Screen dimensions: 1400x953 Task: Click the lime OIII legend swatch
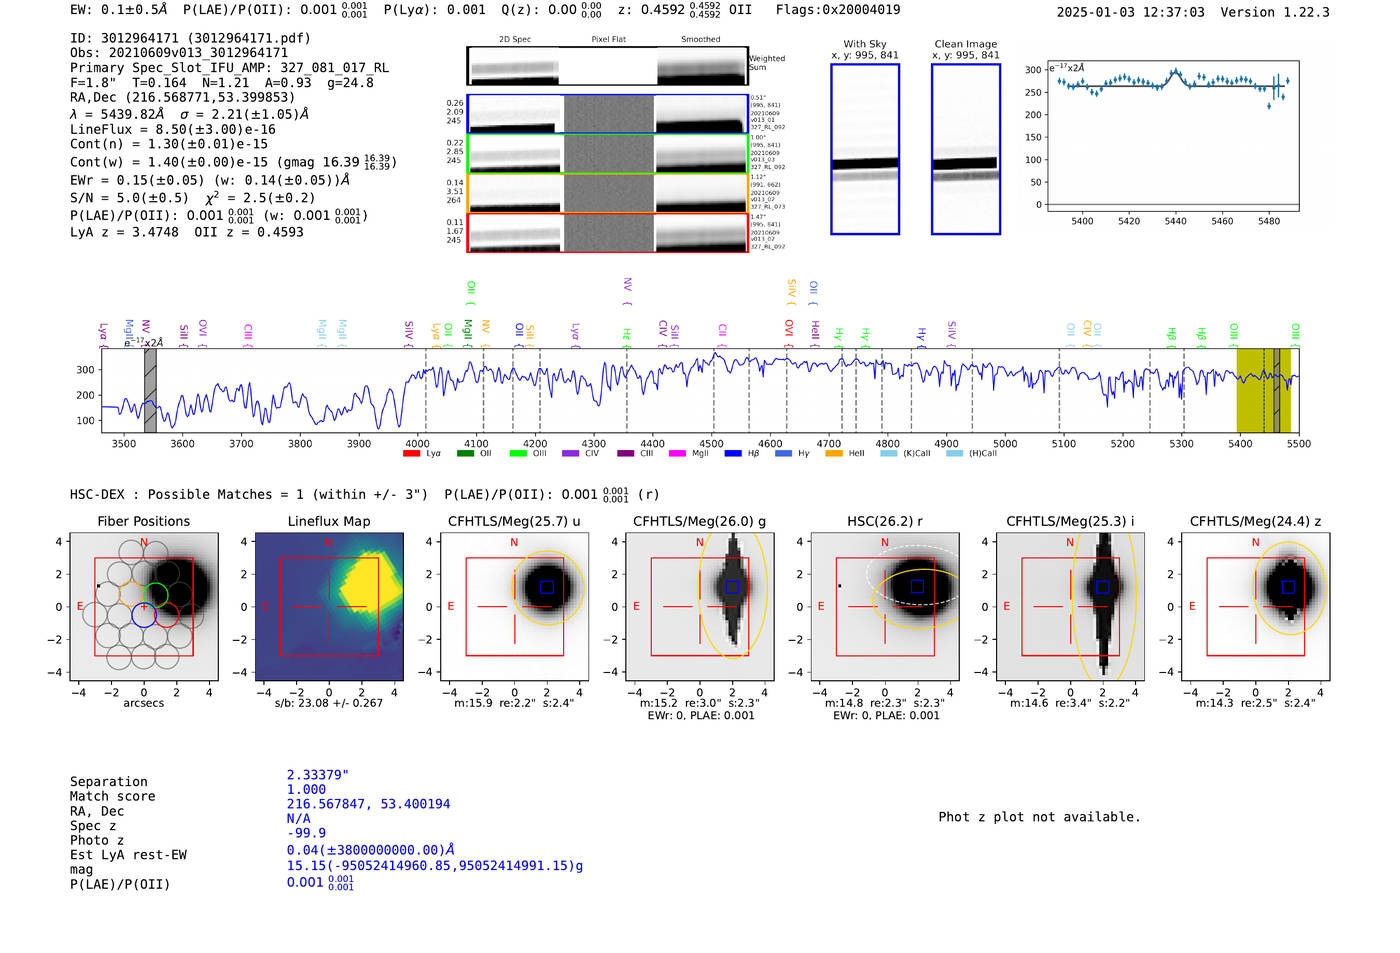pyautogui.click(x=518, y=453)
